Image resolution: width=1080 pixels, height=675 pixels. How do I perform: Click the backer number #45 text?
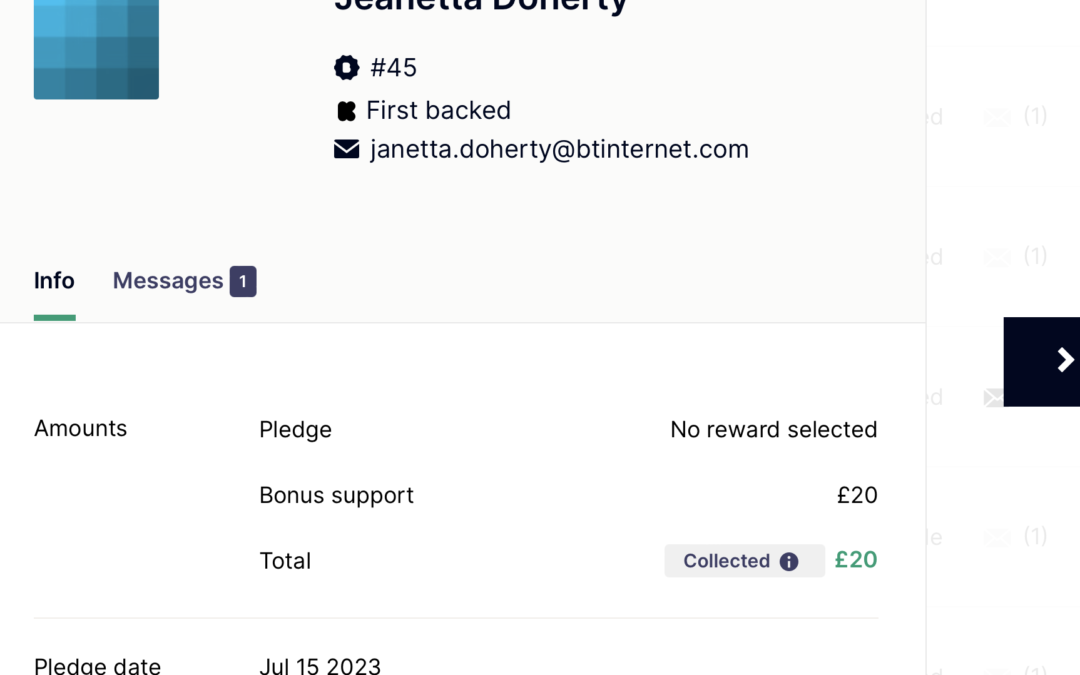click(393, 68)
